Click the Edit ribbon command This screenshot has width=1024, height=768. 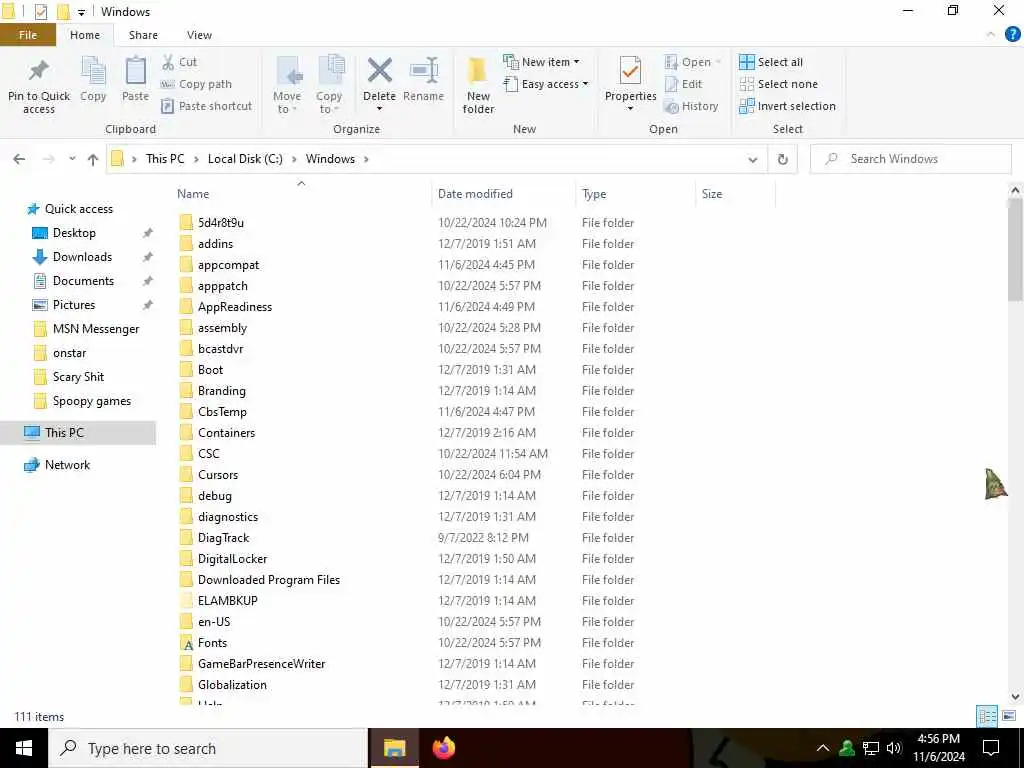coord(683,84)
